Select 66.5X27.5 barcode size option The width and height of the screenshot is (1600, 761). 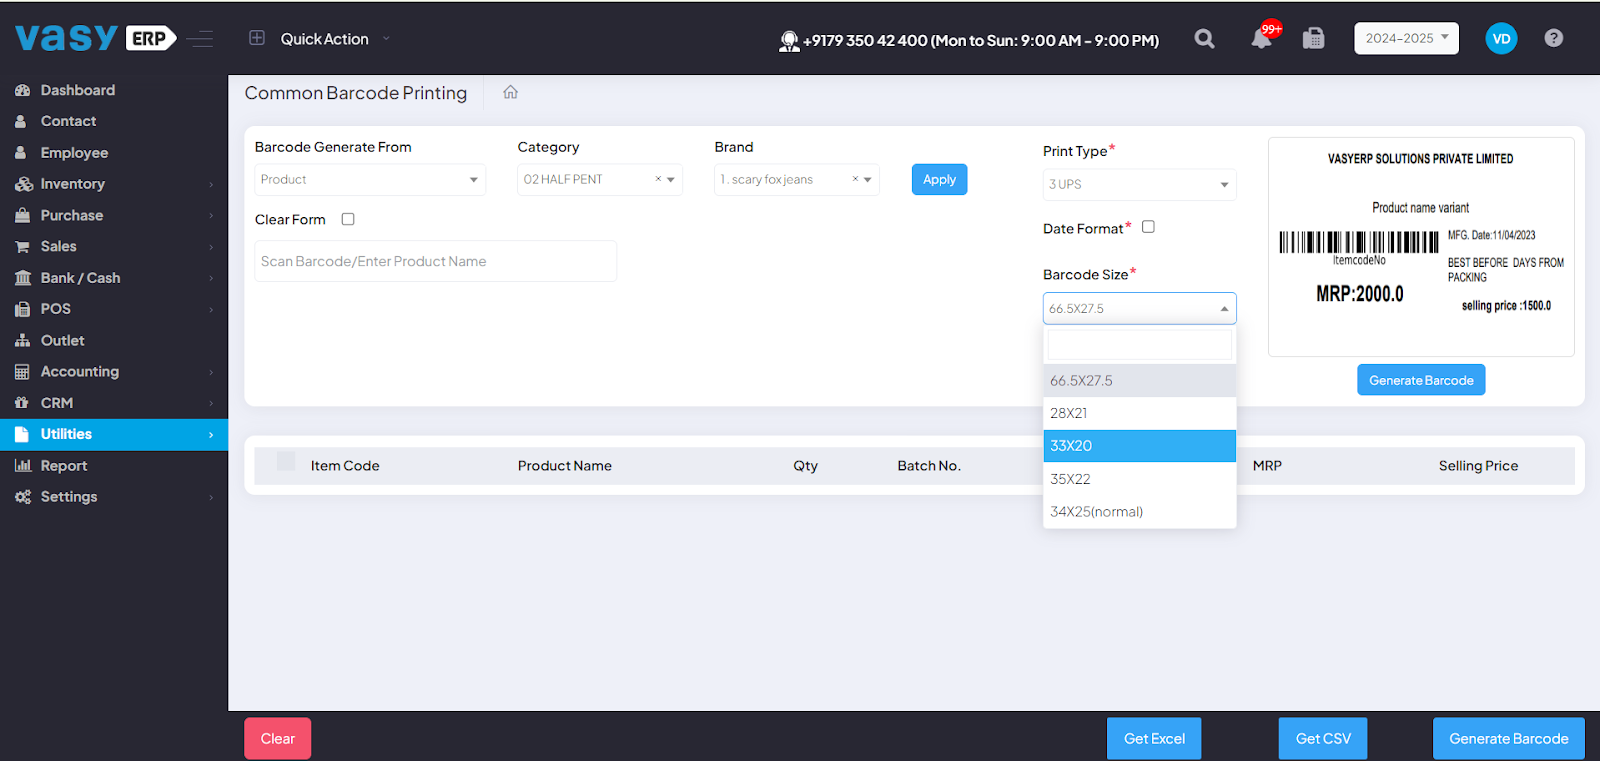[x=1140, y=381]
